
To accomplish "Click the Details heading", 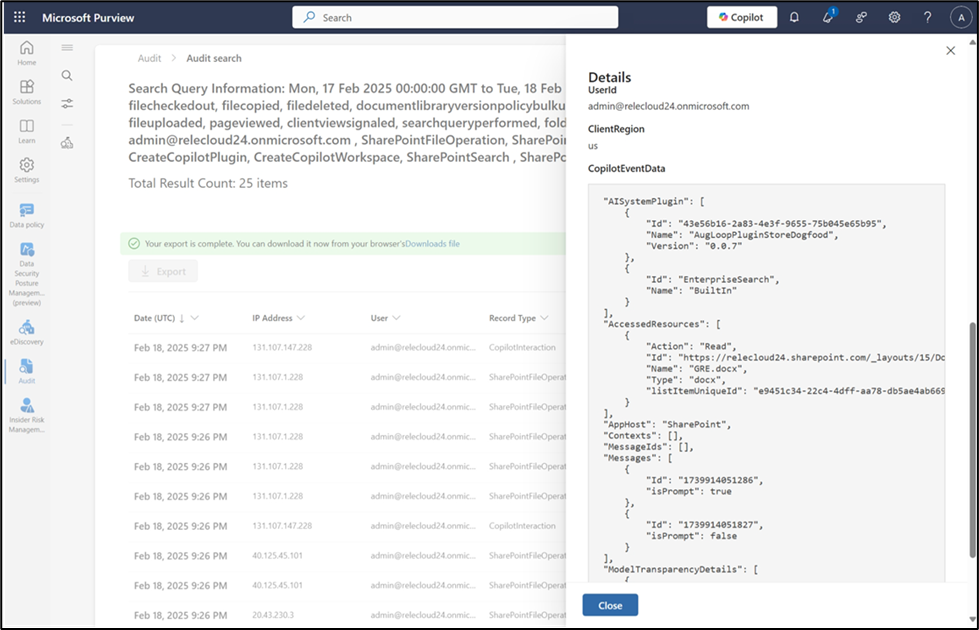I will coord(609,77).
